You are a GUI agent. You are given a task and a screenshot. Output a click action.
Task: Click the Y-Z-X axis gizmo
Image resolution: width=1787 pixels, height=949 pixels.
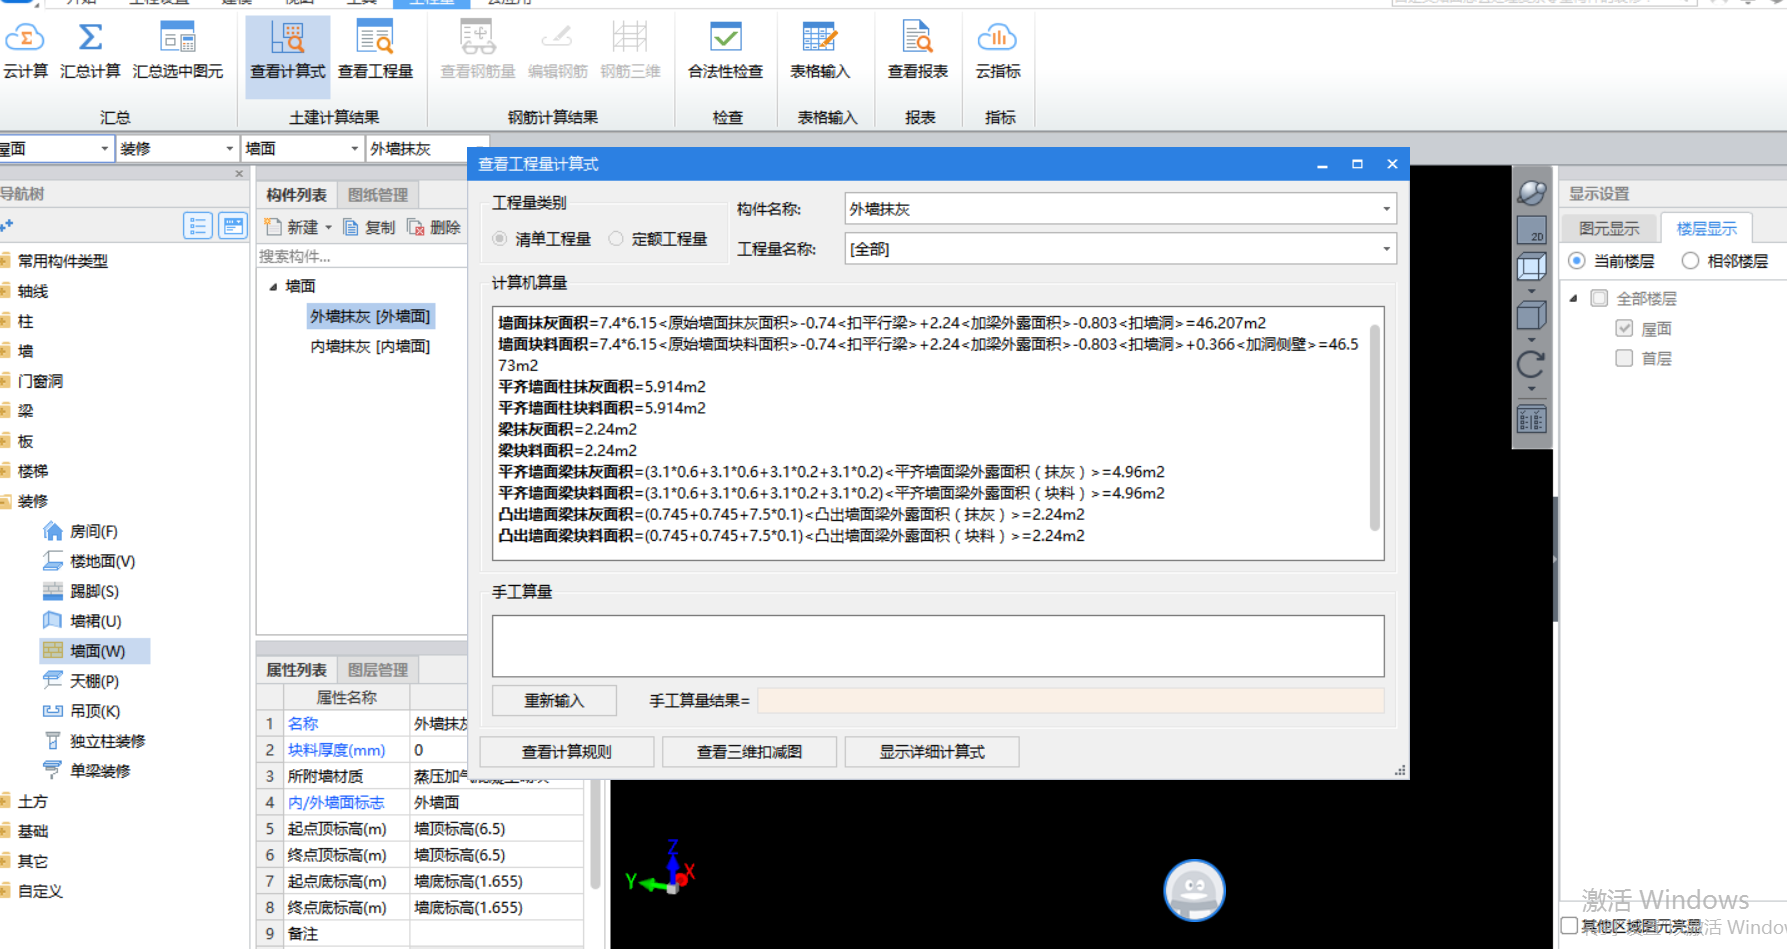click(661, 868)
